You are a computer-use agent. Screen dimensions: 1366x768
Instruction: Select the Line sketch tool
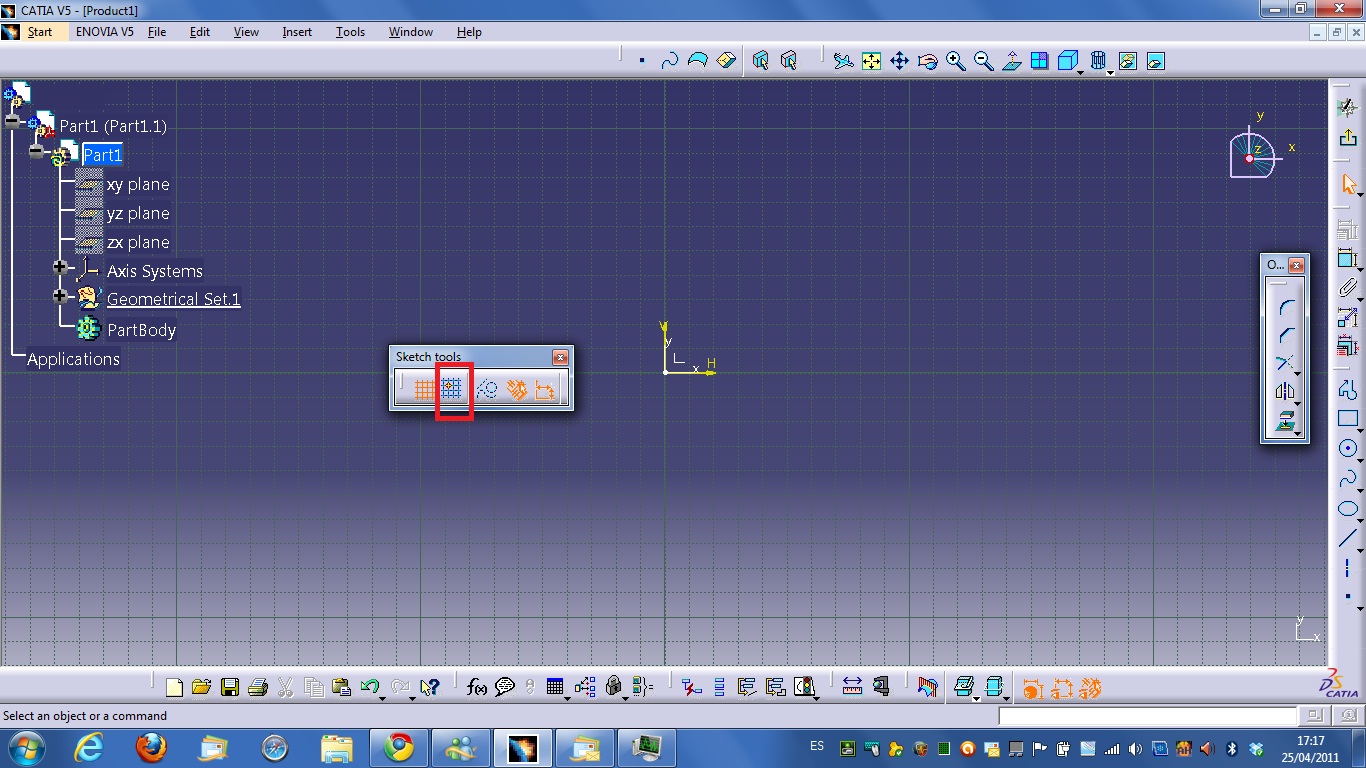pyautogui.click(x=1348, y=538)
